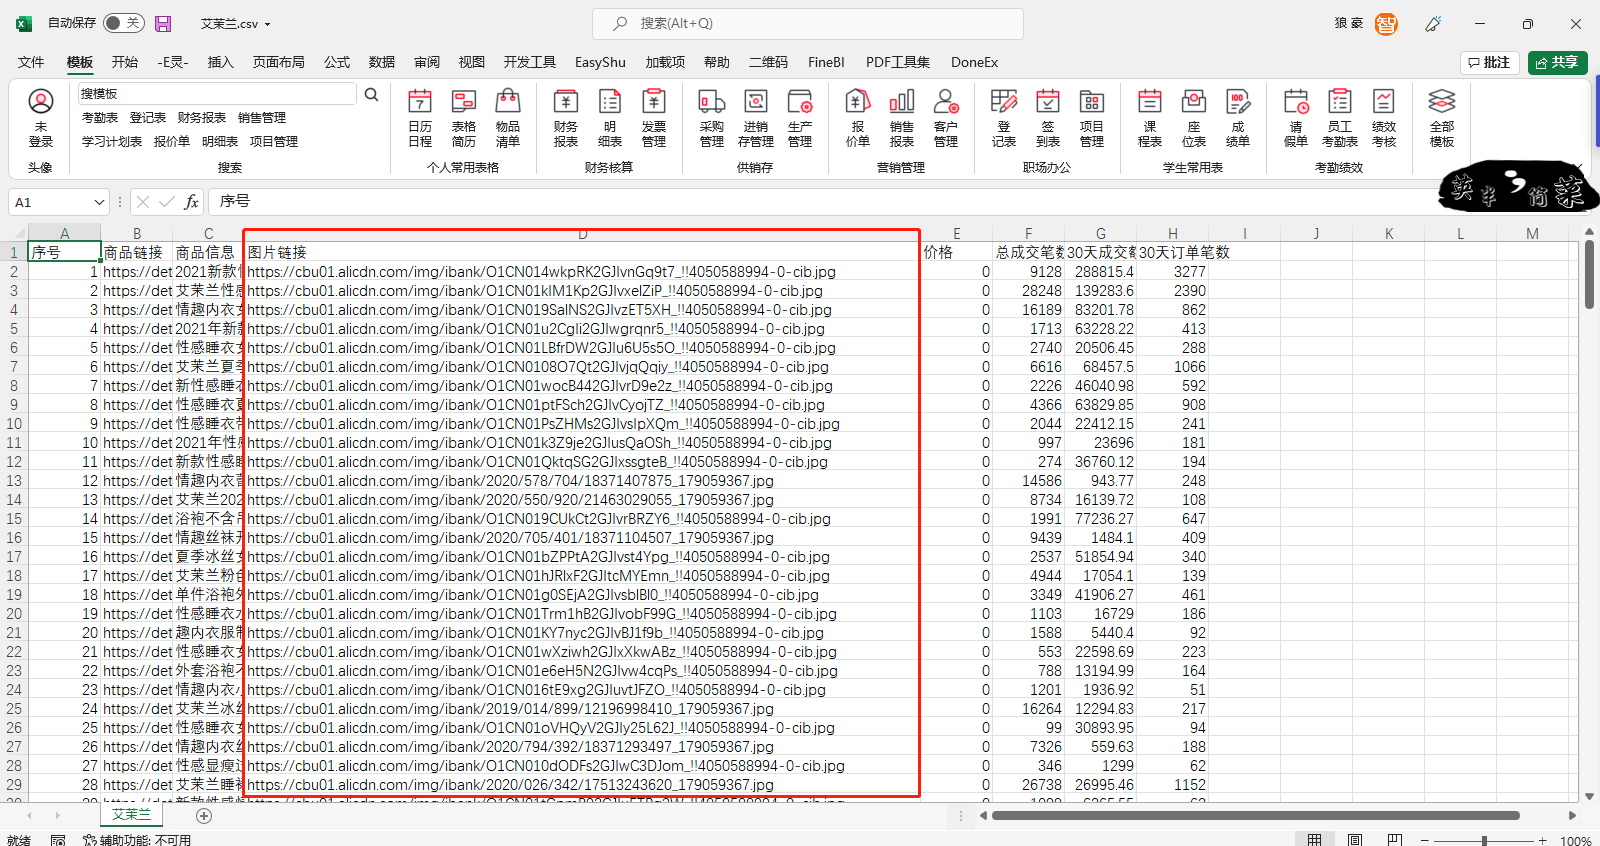1600x846 pixels.
Task: Open the 座位表 icon
Action: (1194, 118)
